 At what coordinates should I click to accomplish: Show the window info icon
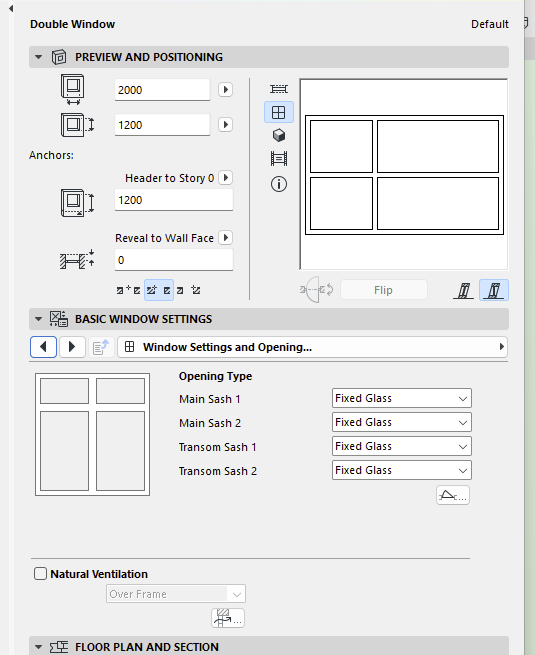279,184
